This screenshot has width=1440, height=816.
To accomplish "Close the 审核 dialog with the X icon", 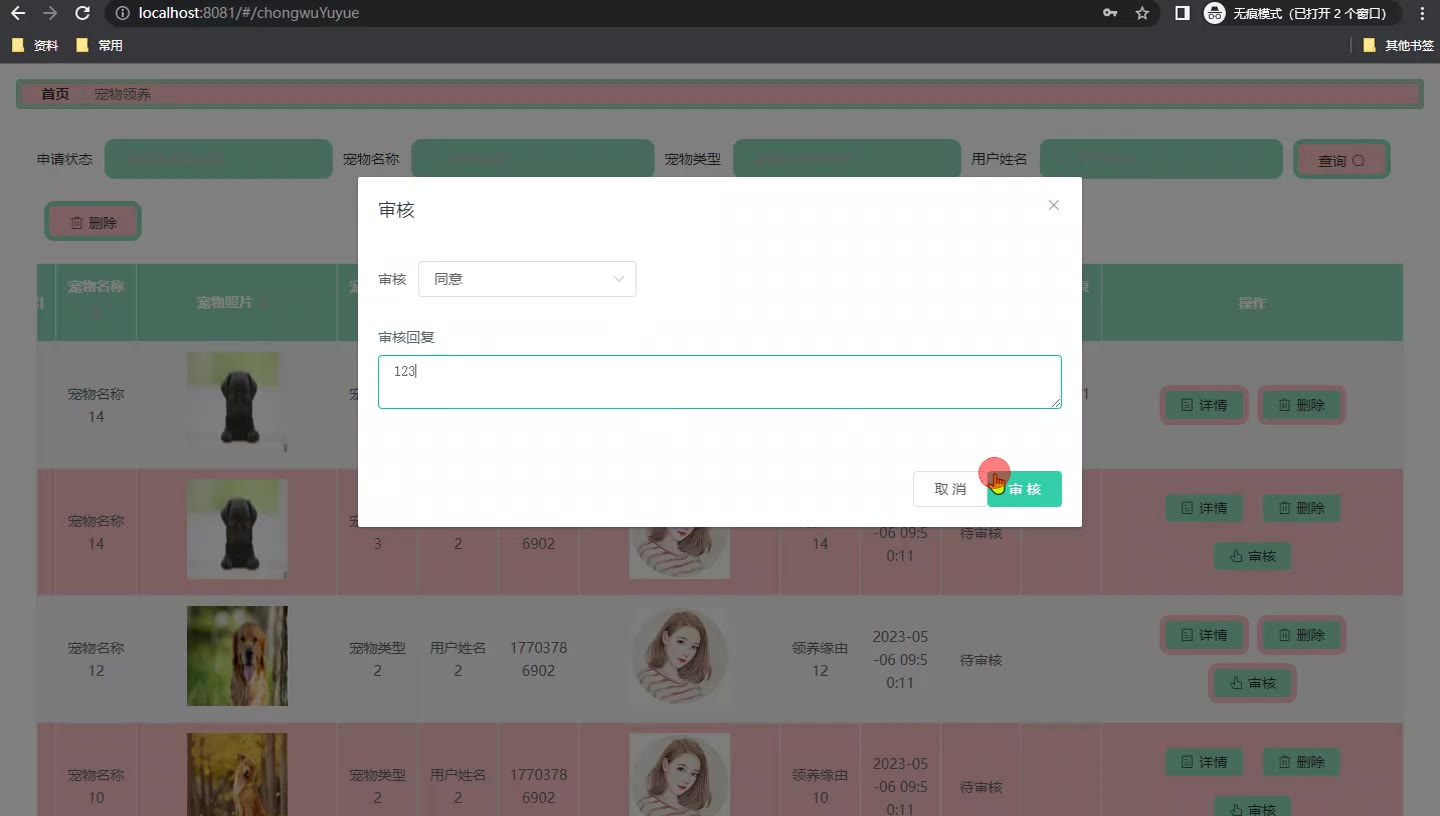I will point(1053,205).
